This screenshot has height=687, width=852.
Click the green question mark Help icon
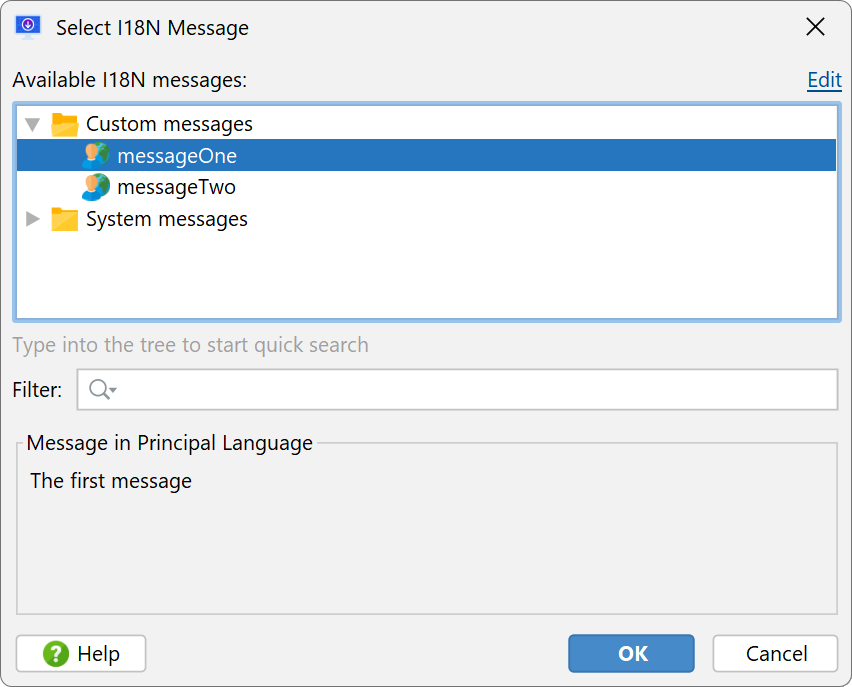(56, 653)
